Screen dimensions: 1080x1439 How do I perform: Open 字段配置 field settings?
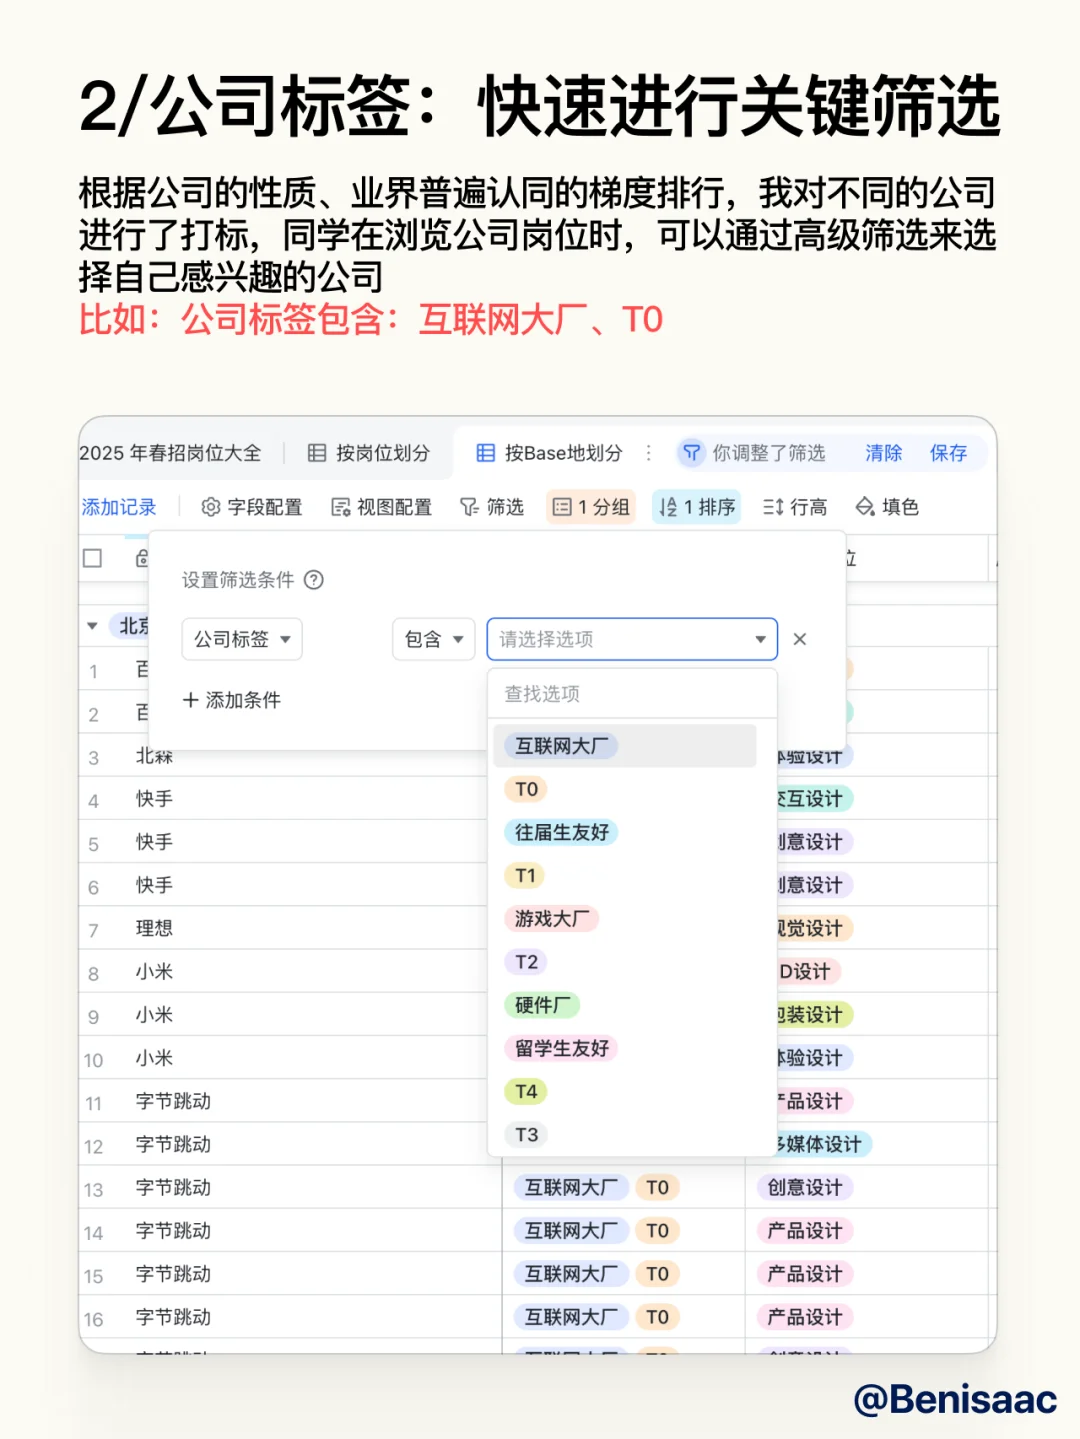[252, 507]
